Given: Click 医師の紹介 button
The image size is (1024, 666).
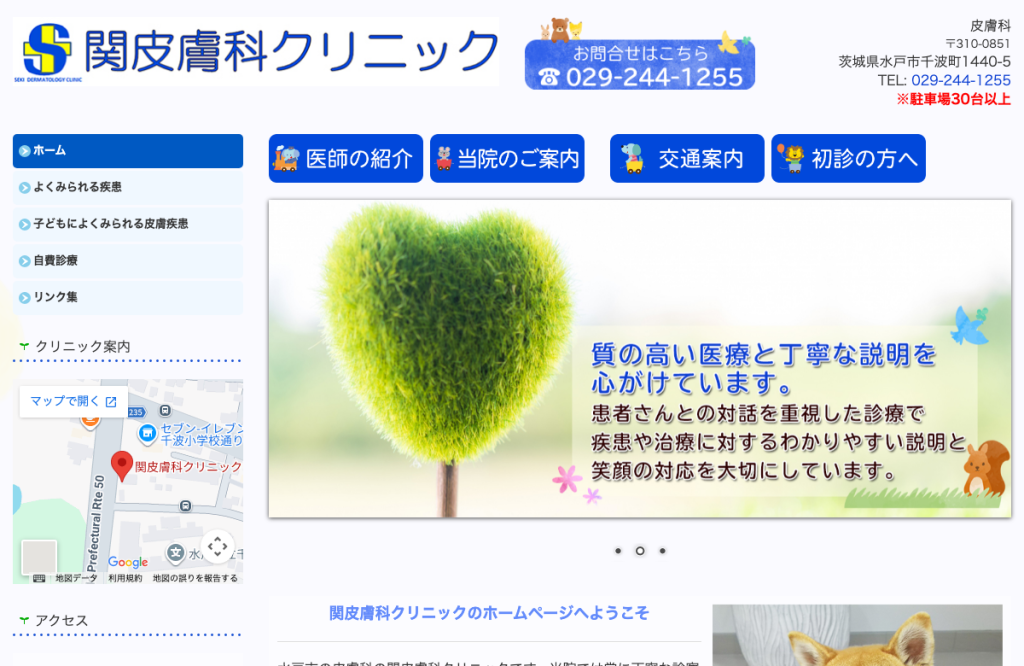Looking at the screenshot, I should click(345, 159).
